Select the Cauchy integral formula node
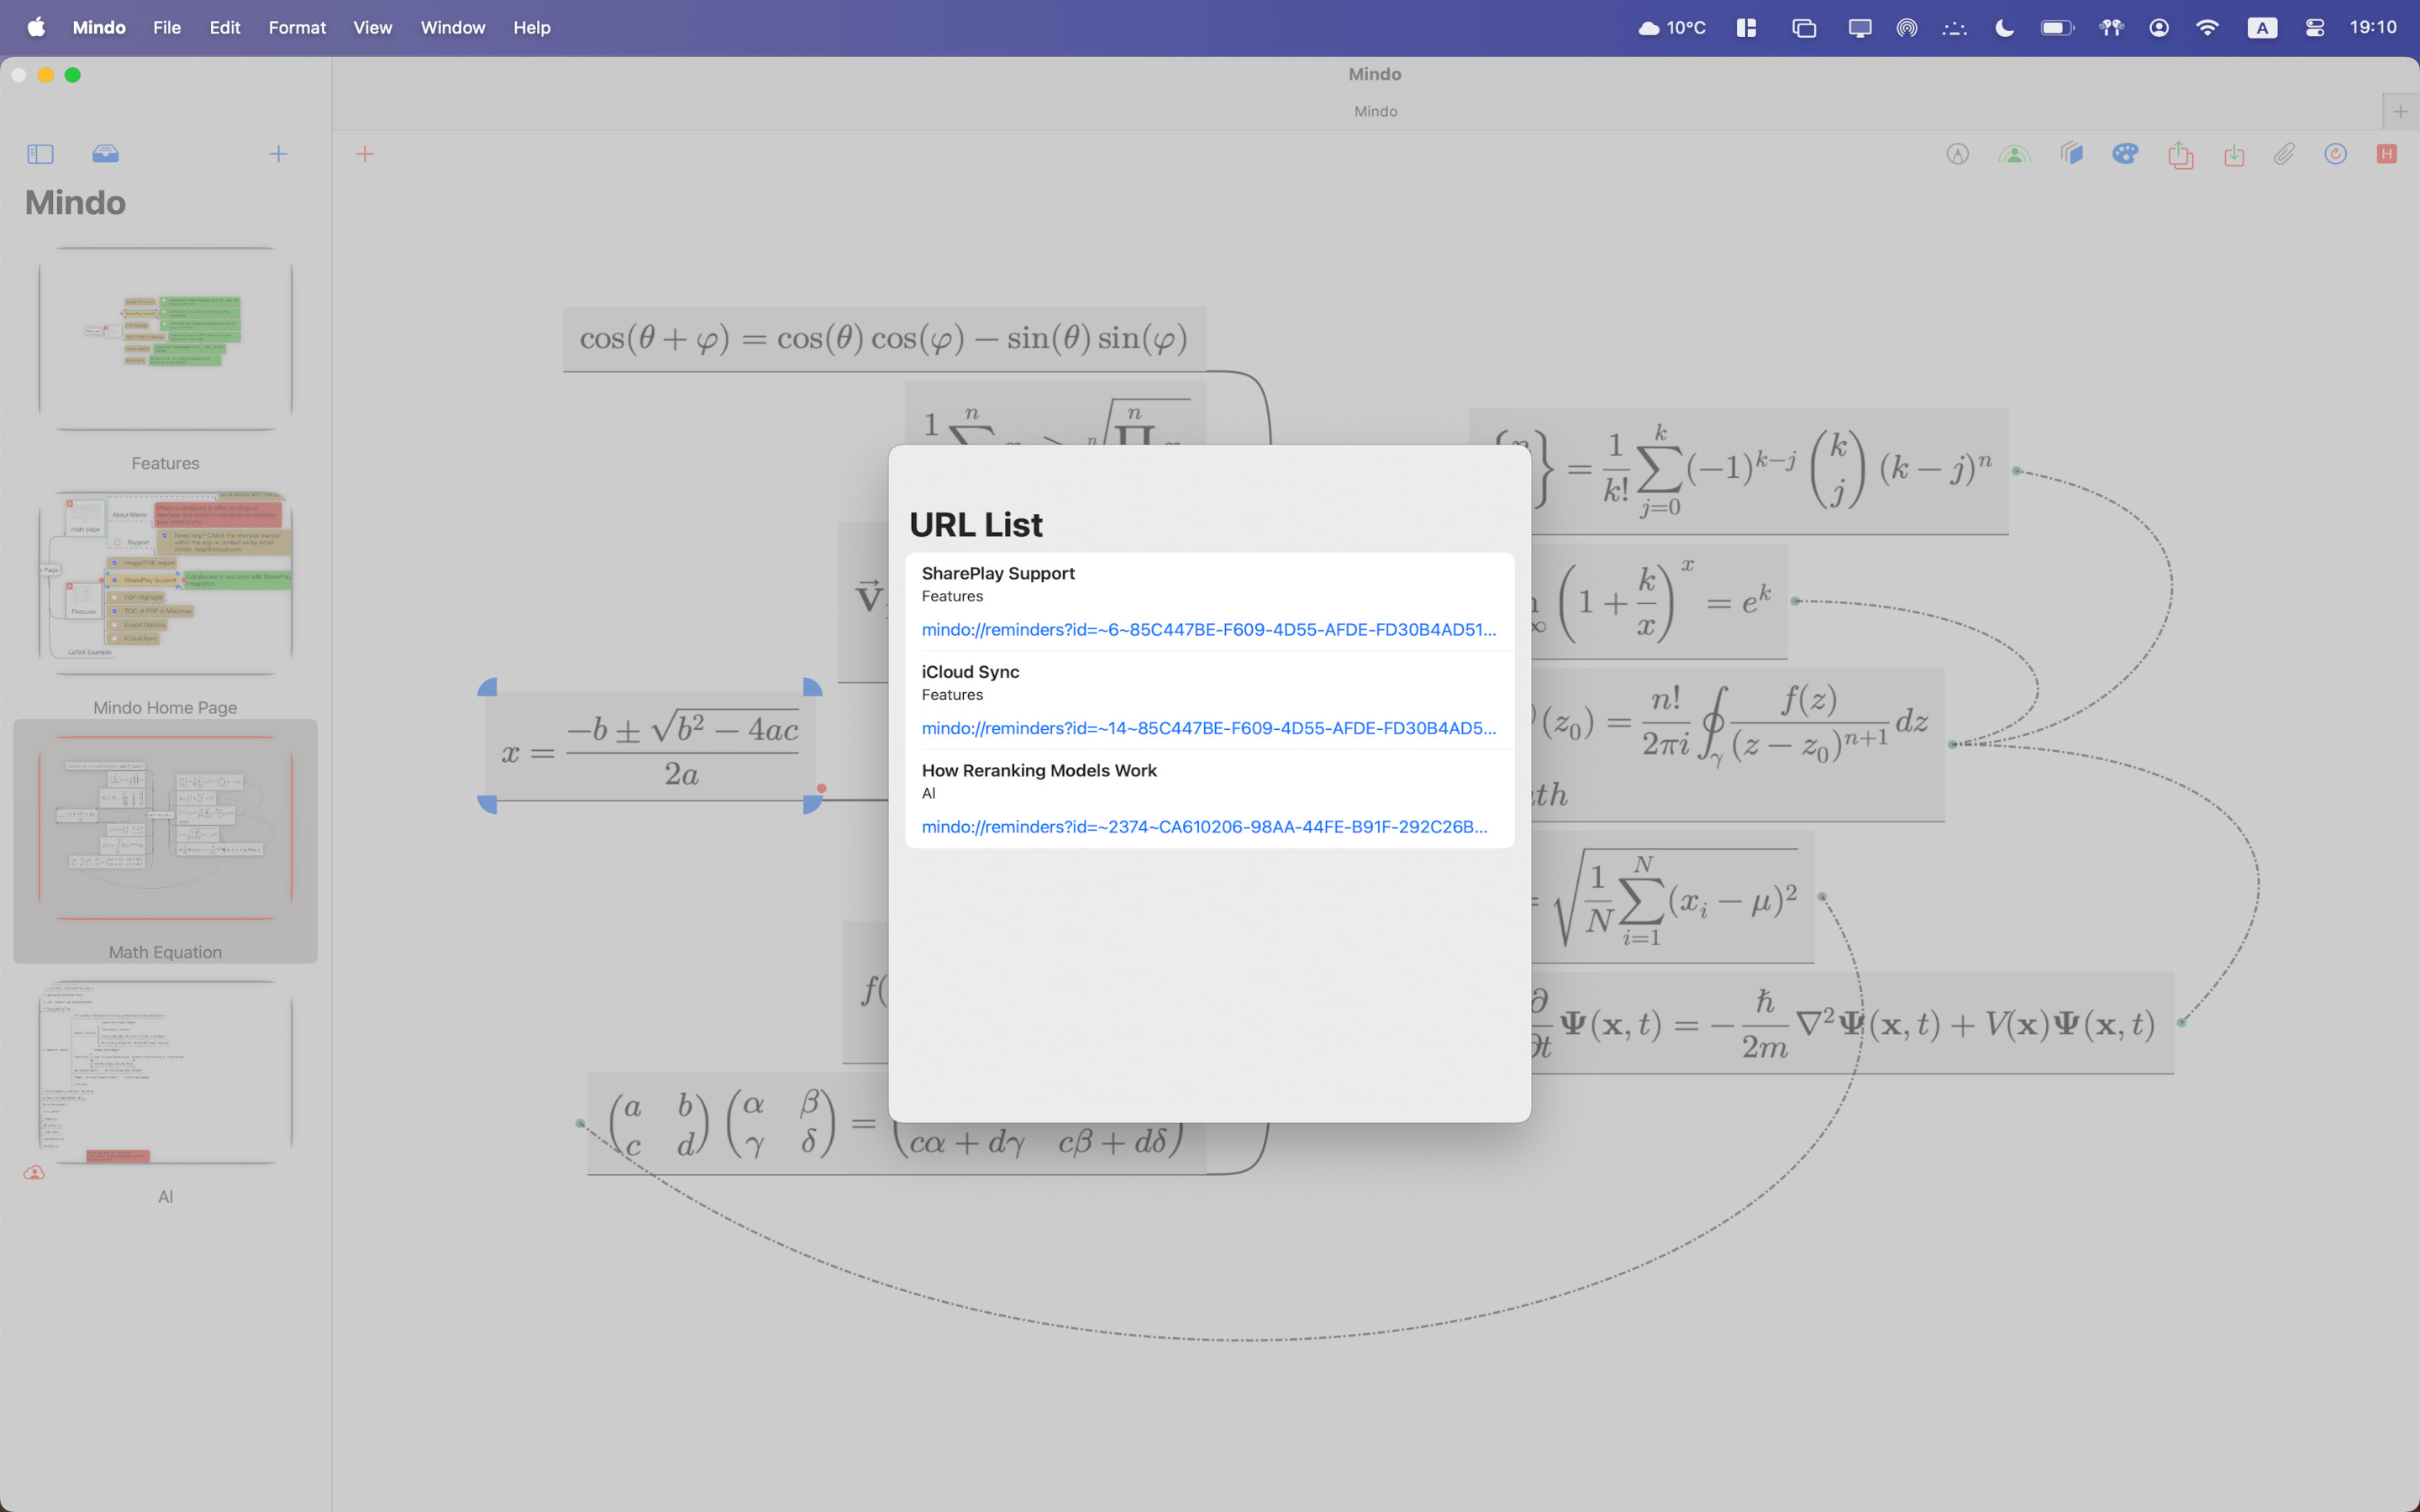Viewport: 2420px width, 1512px height. click(1738, 745)
